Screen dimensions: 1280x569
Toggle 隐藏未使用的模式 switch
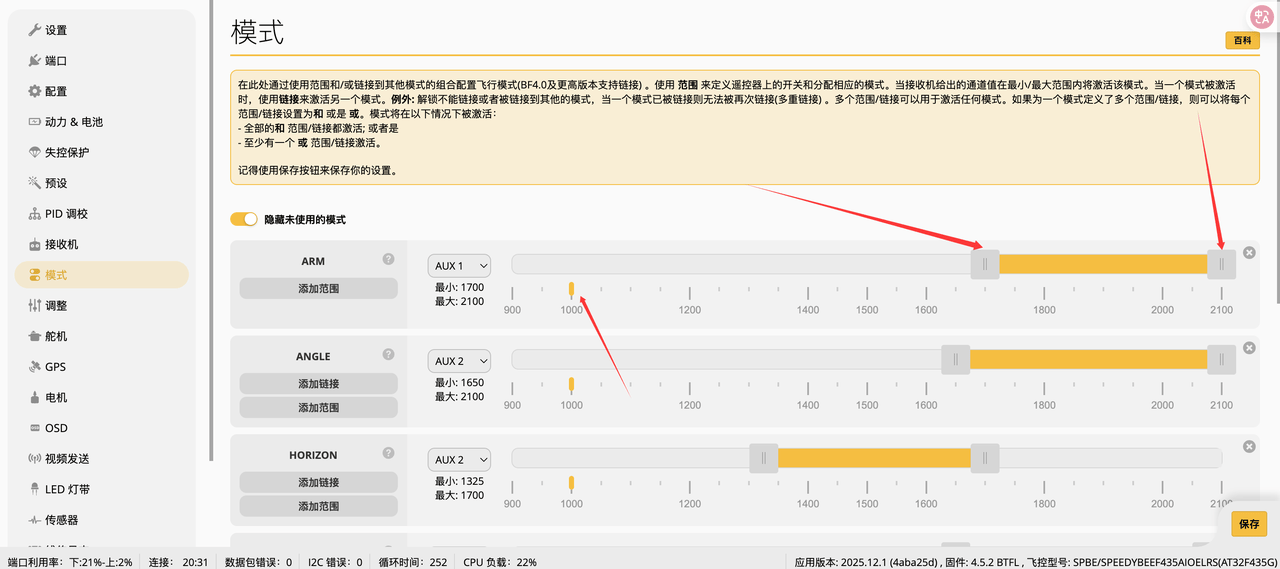coord(244,219)
